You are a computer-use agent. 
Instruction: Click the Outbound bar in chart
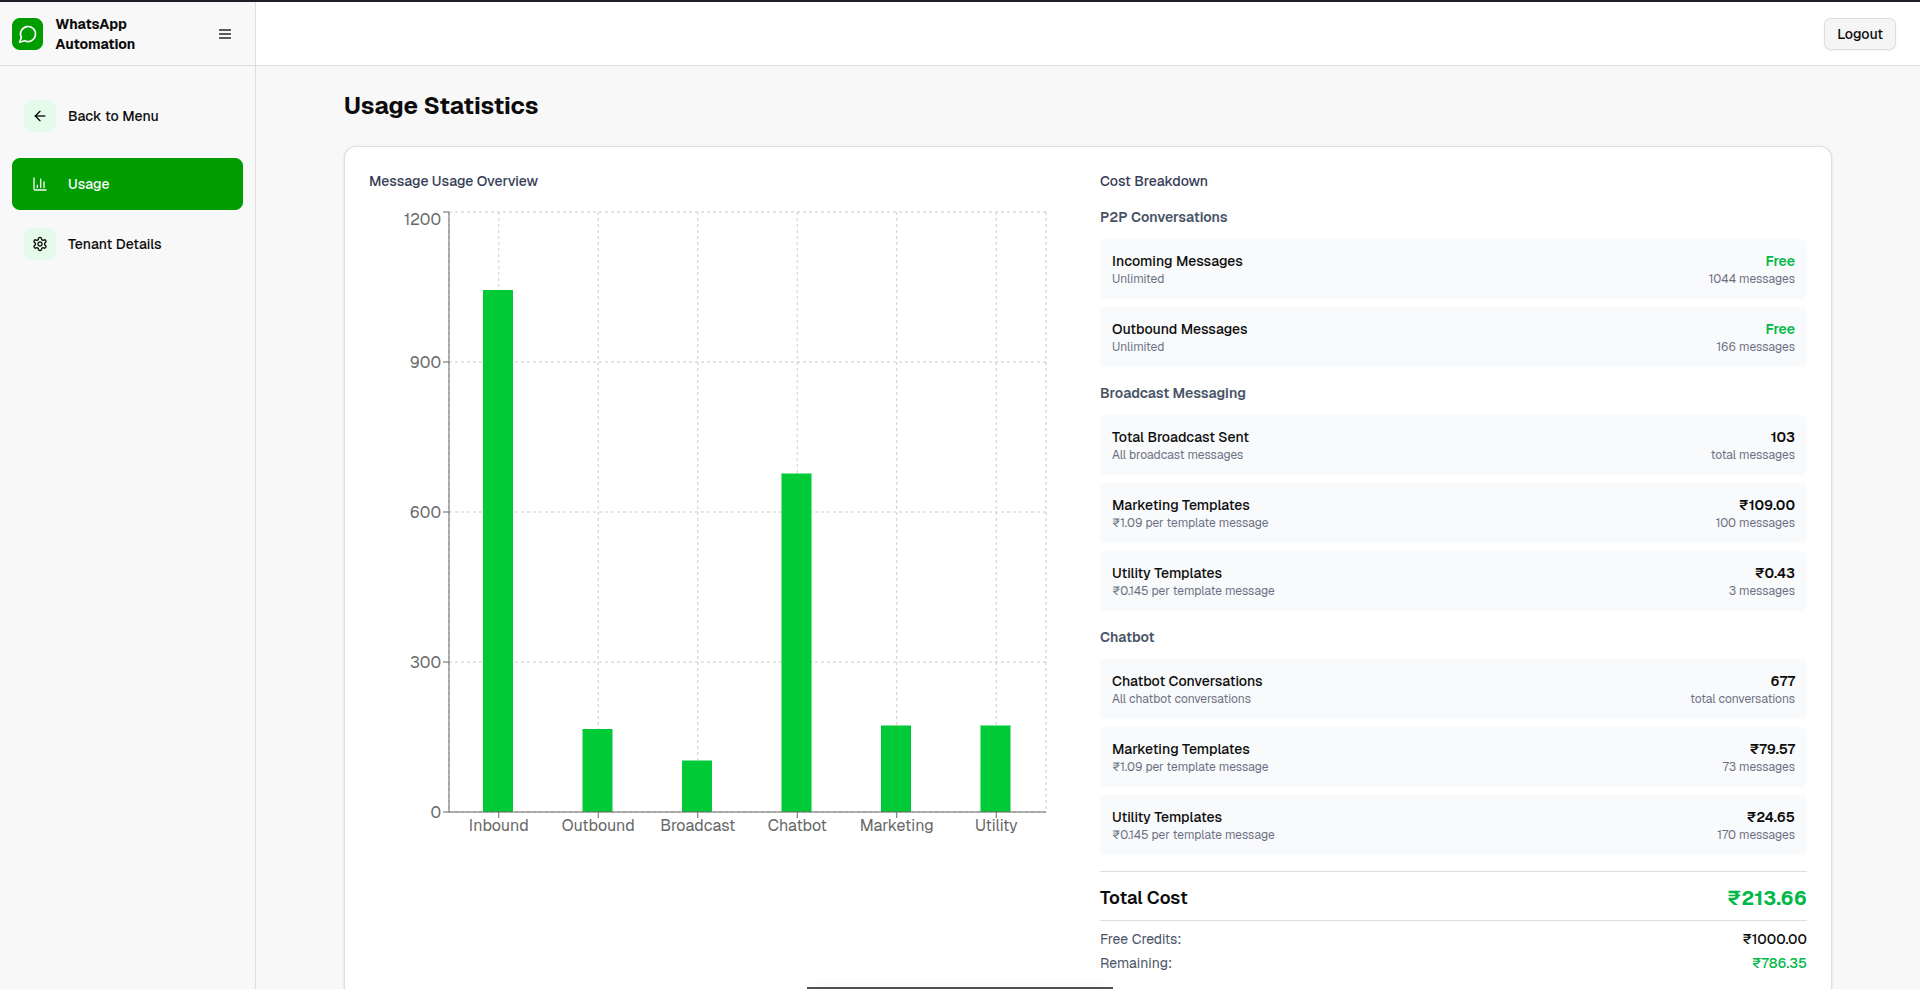click(598, 770)
